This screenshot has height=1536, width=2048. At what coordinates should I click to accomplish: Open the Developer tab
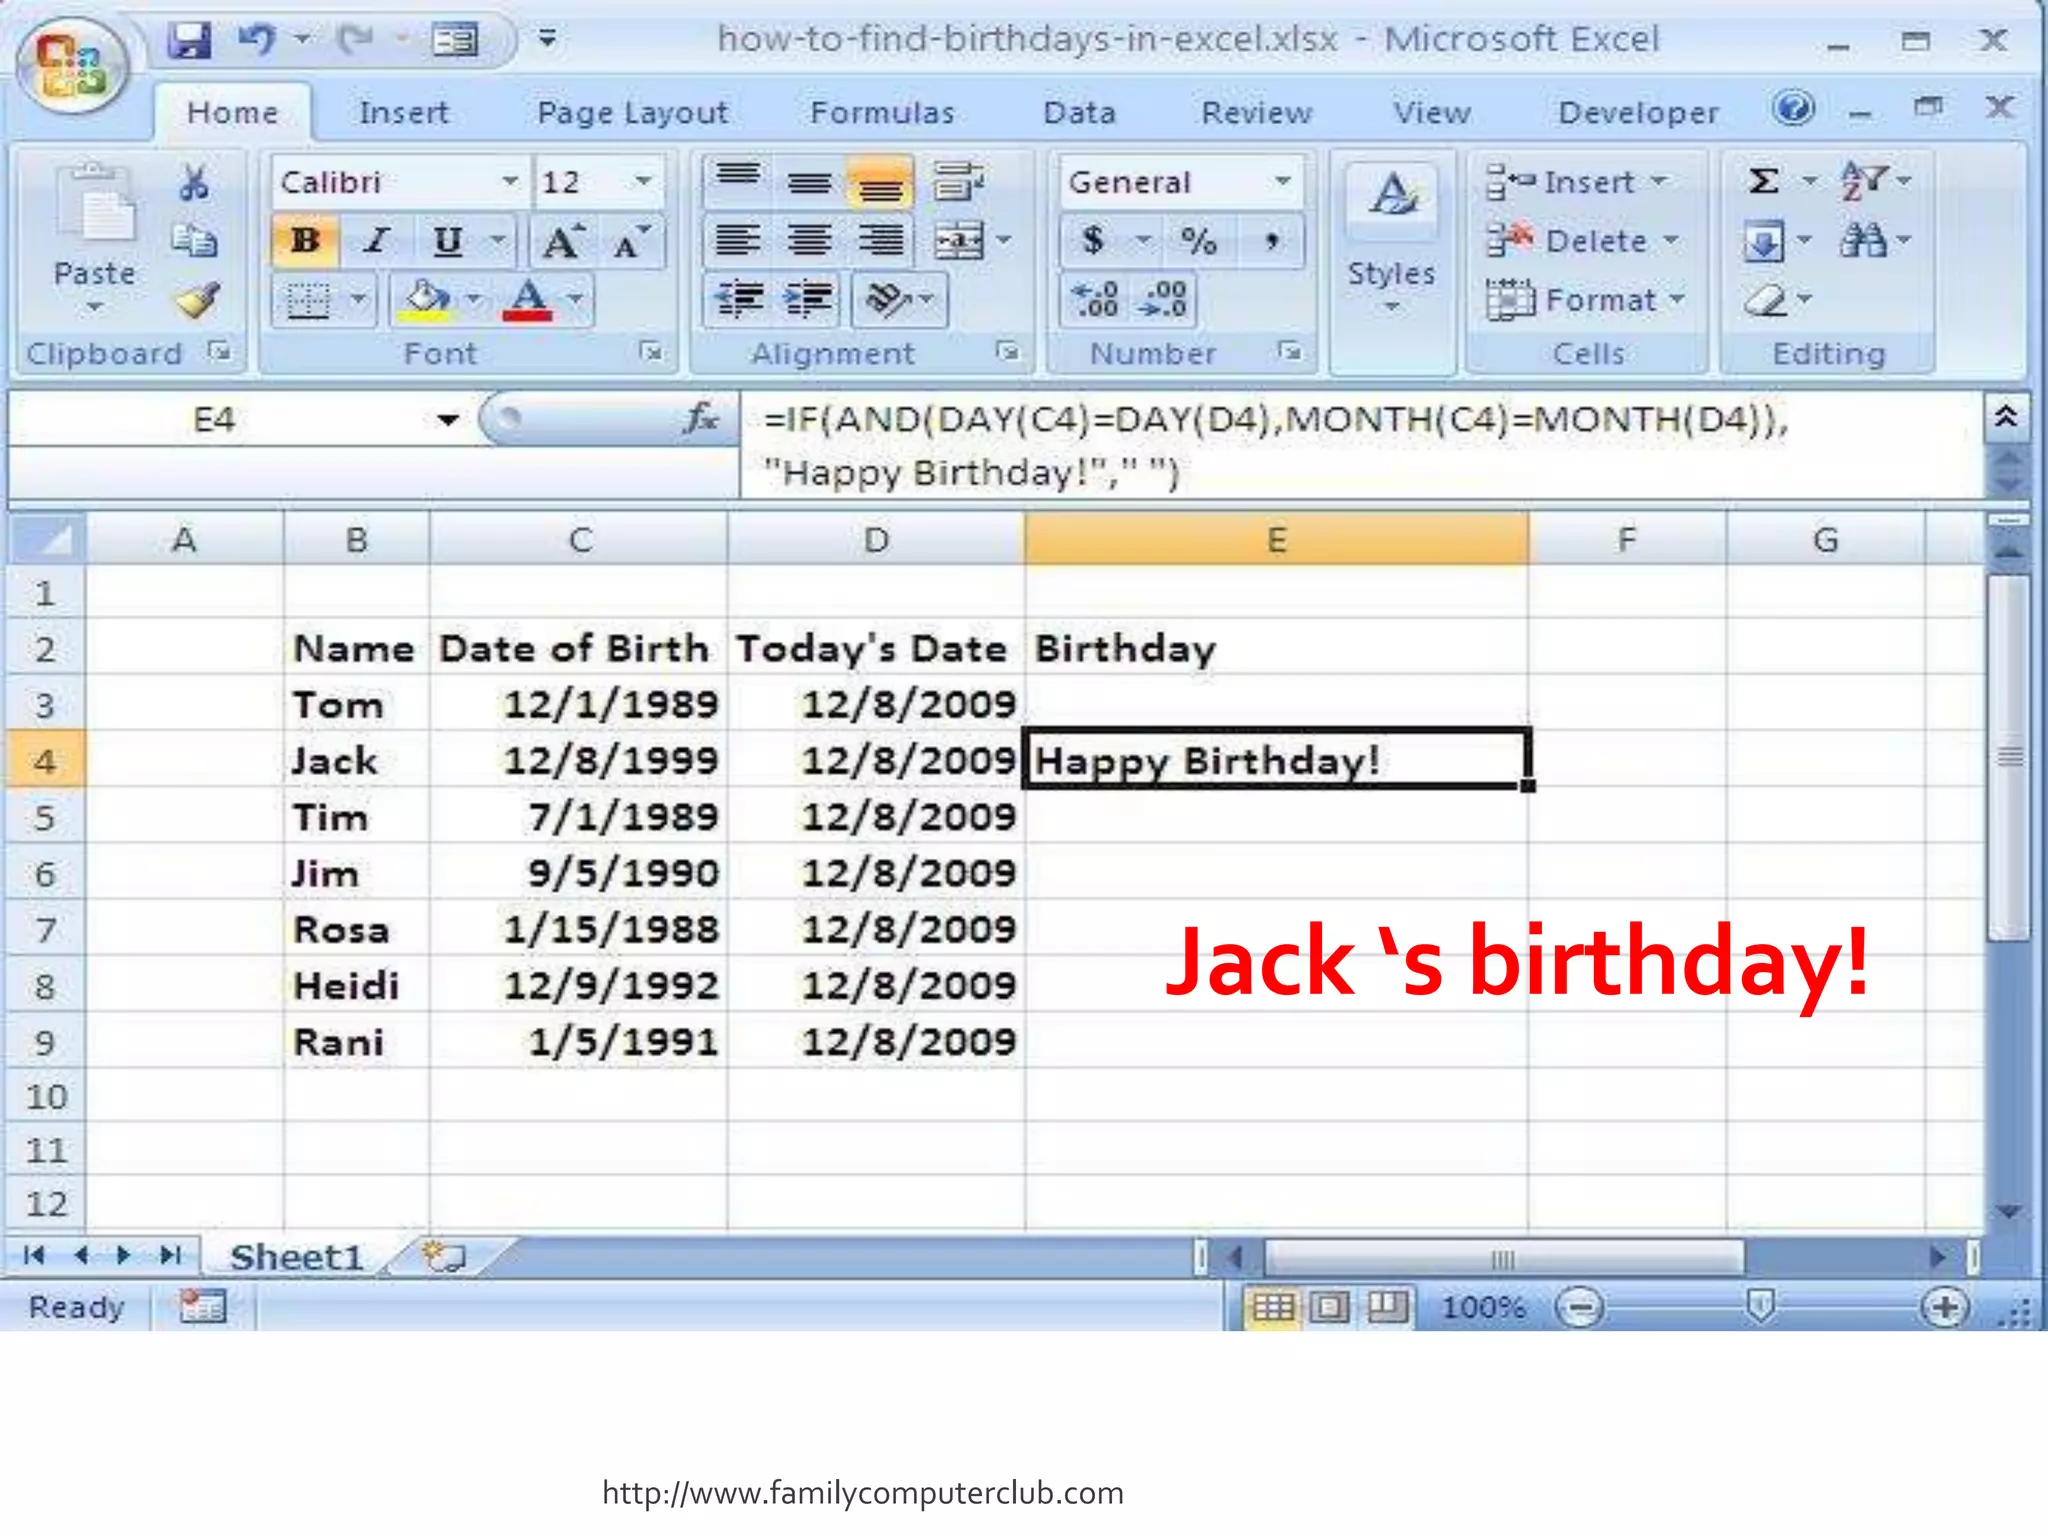[x=1638, y=112]
